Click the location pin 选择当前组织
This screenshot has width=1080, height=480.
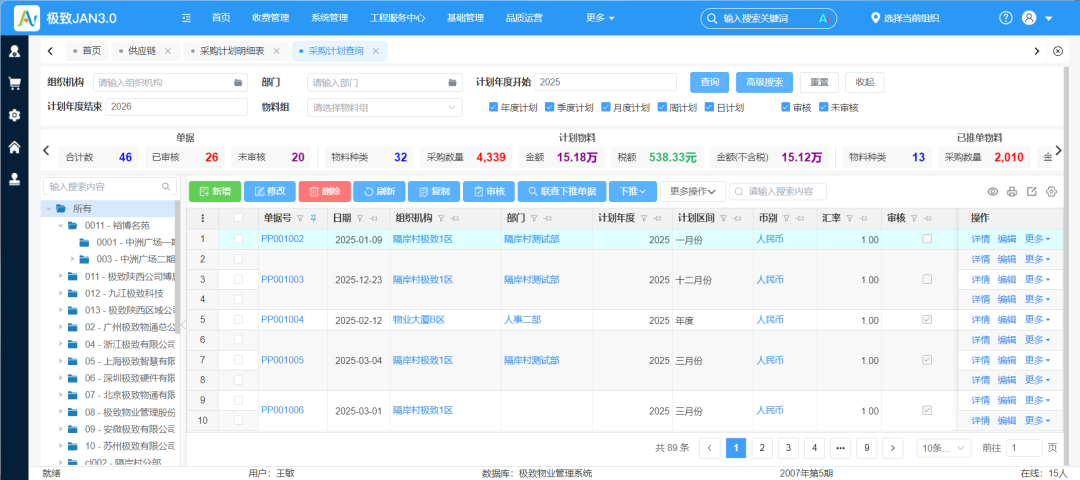904,19
